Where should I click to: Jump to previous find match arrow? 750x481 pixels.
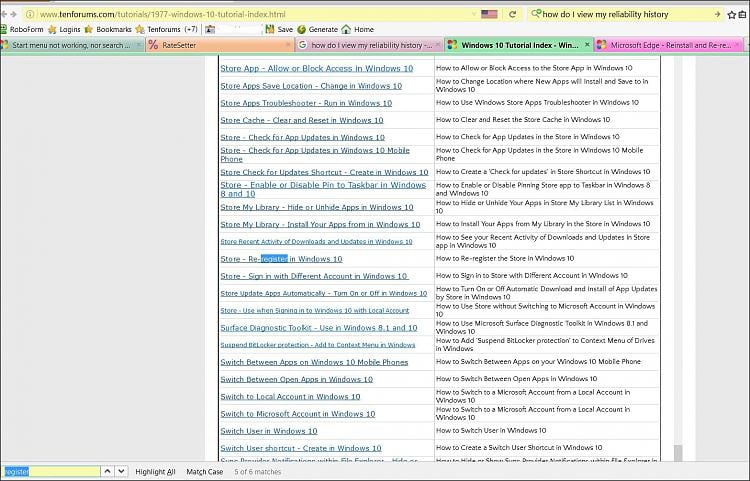[108, 471]
